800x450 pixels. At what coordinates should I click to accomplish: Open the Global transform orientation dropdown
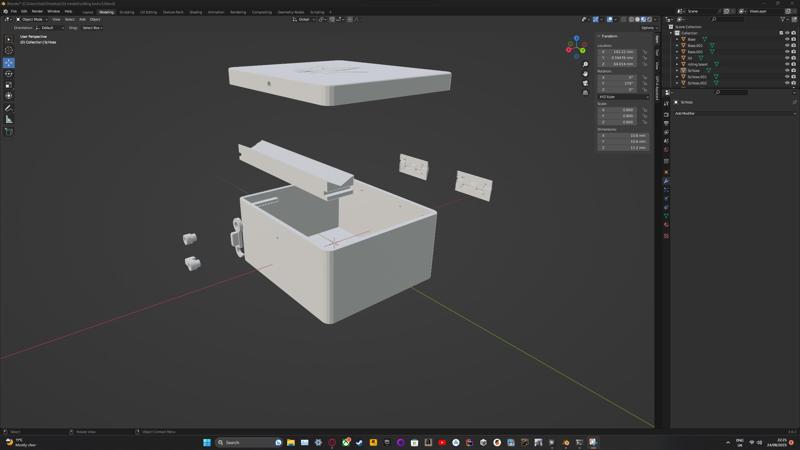click(x=304, y=19)
